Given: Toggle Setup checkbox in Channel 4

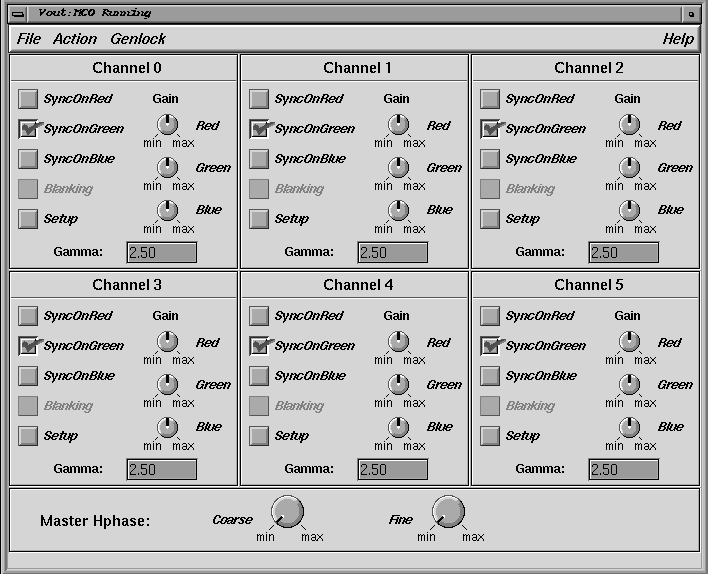Looking at the screenshot, I should pyautogui.click(x=259, y=436).
